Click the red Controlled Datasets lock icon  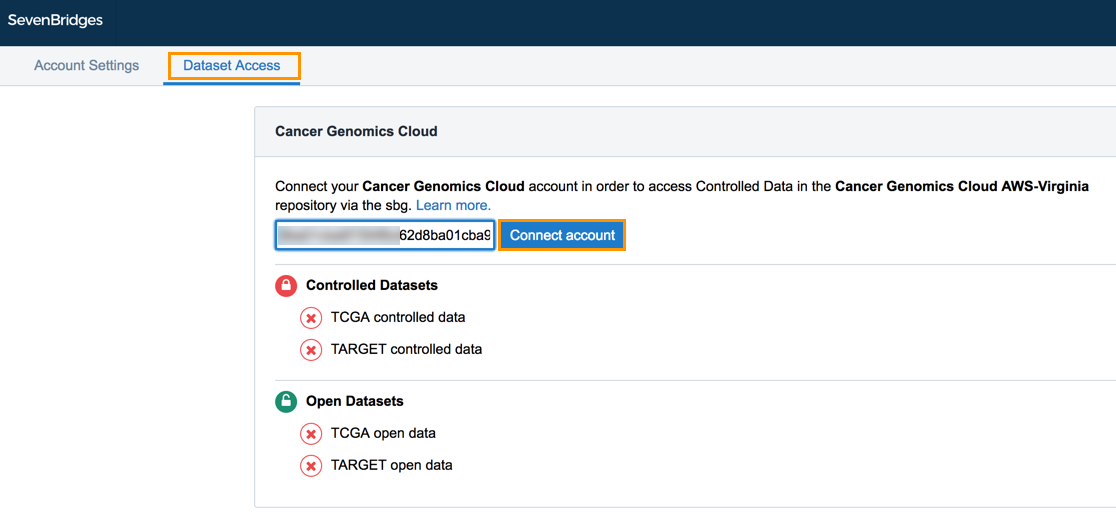(286, 286)
